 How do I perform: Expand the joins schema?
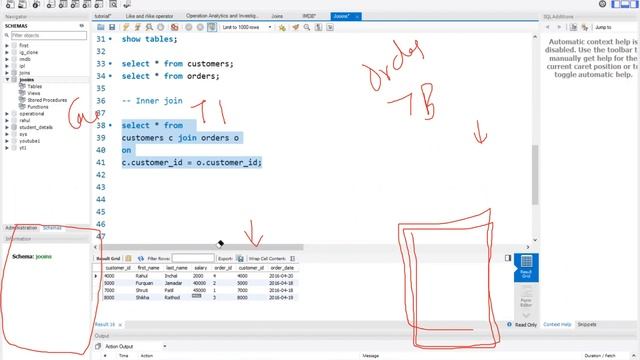[x=7, y=73]
